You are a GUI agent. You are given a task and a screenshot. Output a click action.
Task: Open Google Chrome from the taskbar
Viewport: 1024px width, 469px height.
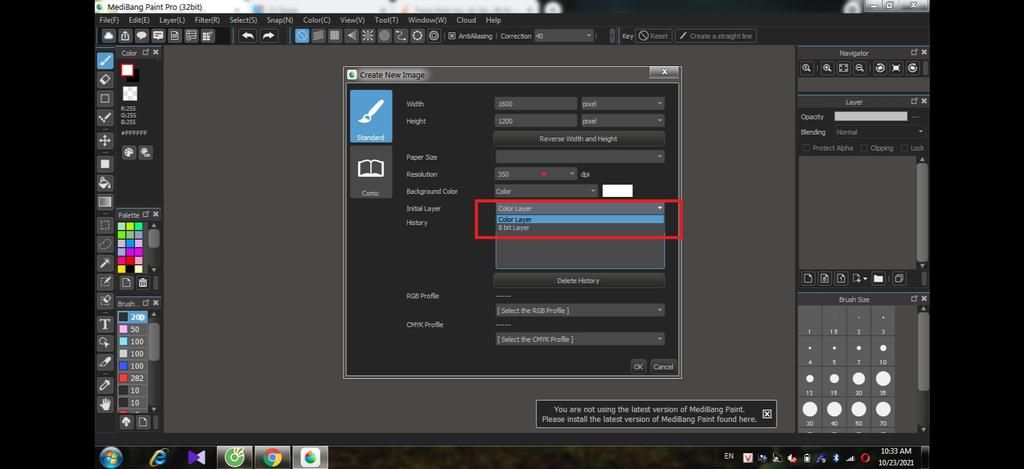[x=272, y=457]
